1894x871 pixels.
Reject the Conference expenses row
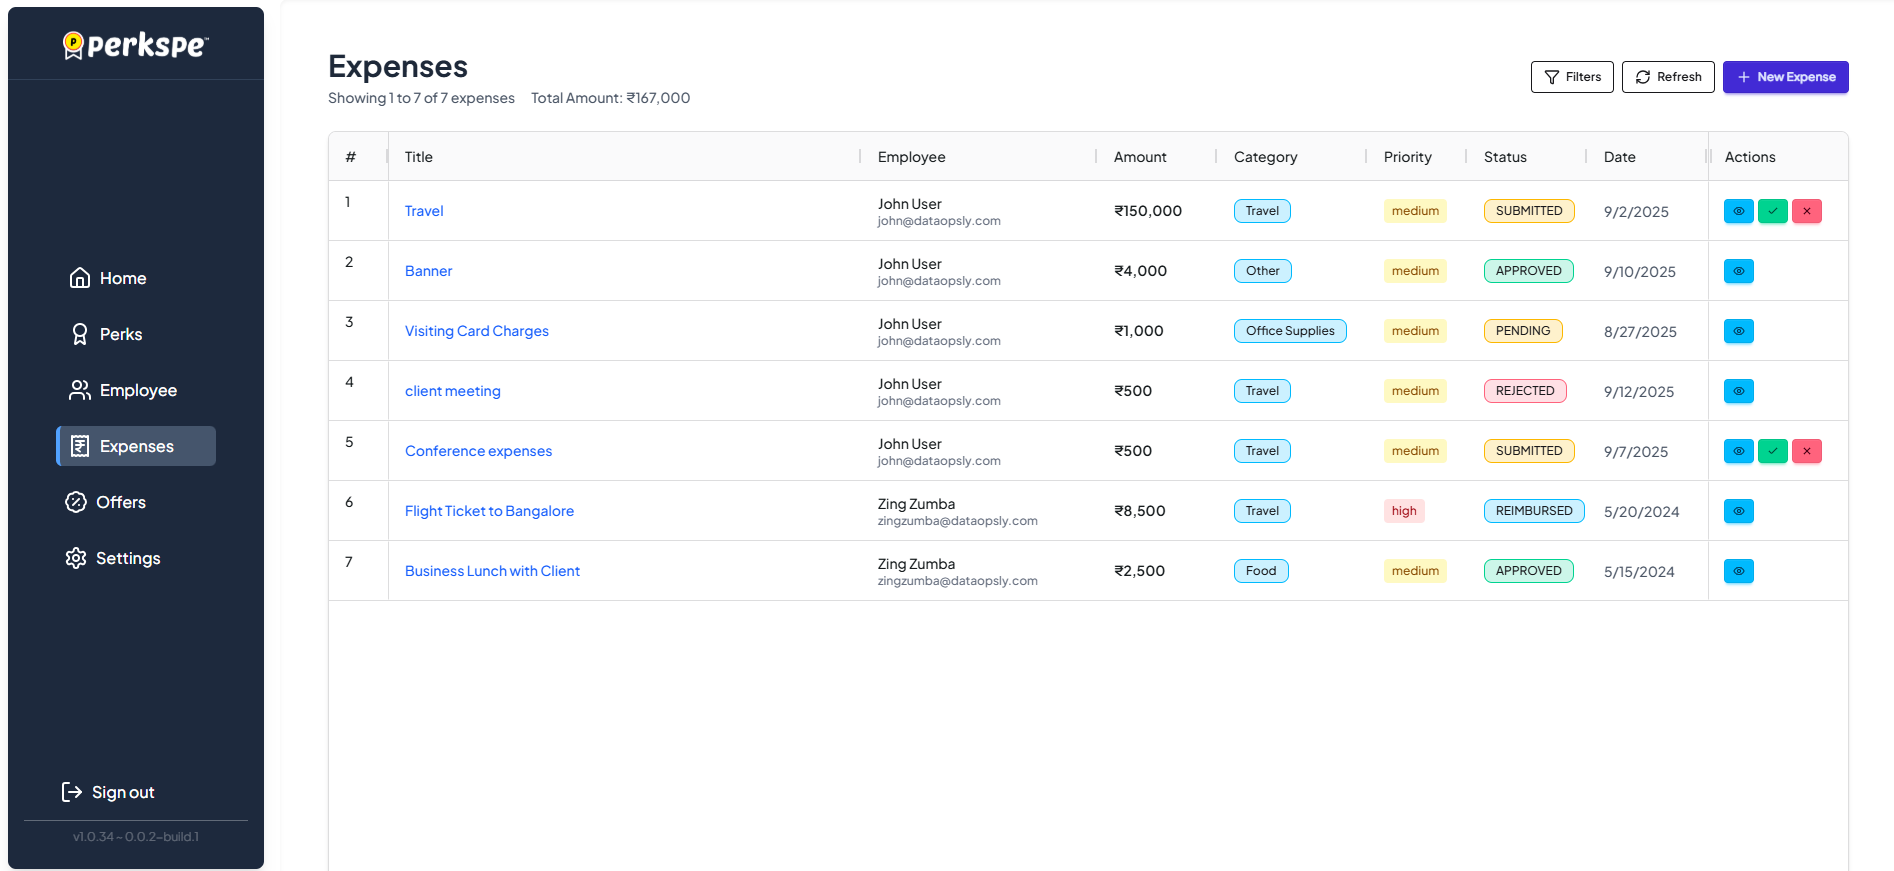pyautogui.click(x=1806, y=451)
